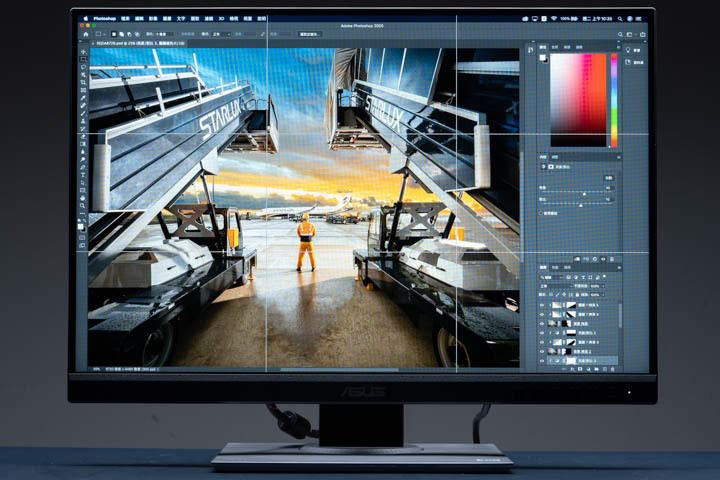720x480 pixels.
Task: Click macOS Spotlight search icon
Action: coord(620,19)
